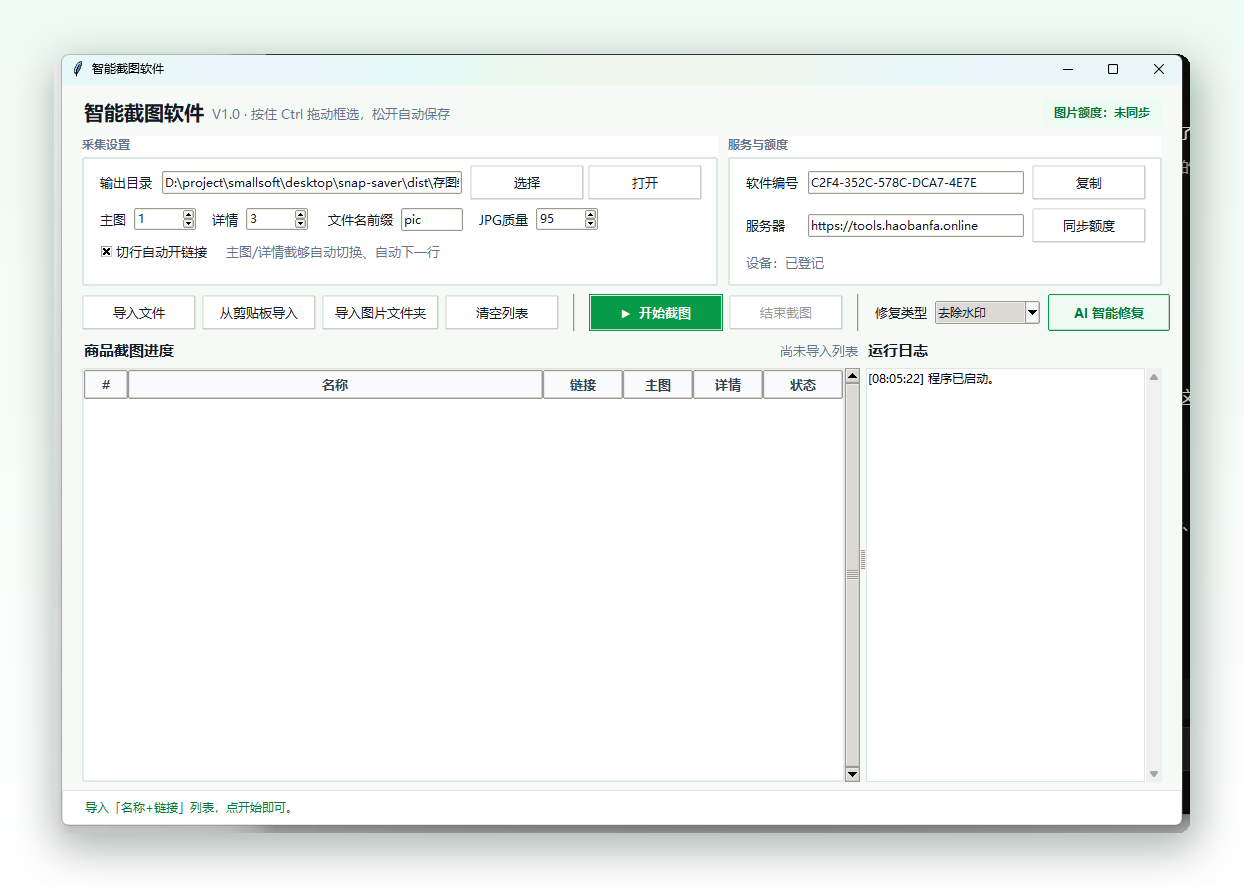Click the 复制 software ID button

[1088, 183]
